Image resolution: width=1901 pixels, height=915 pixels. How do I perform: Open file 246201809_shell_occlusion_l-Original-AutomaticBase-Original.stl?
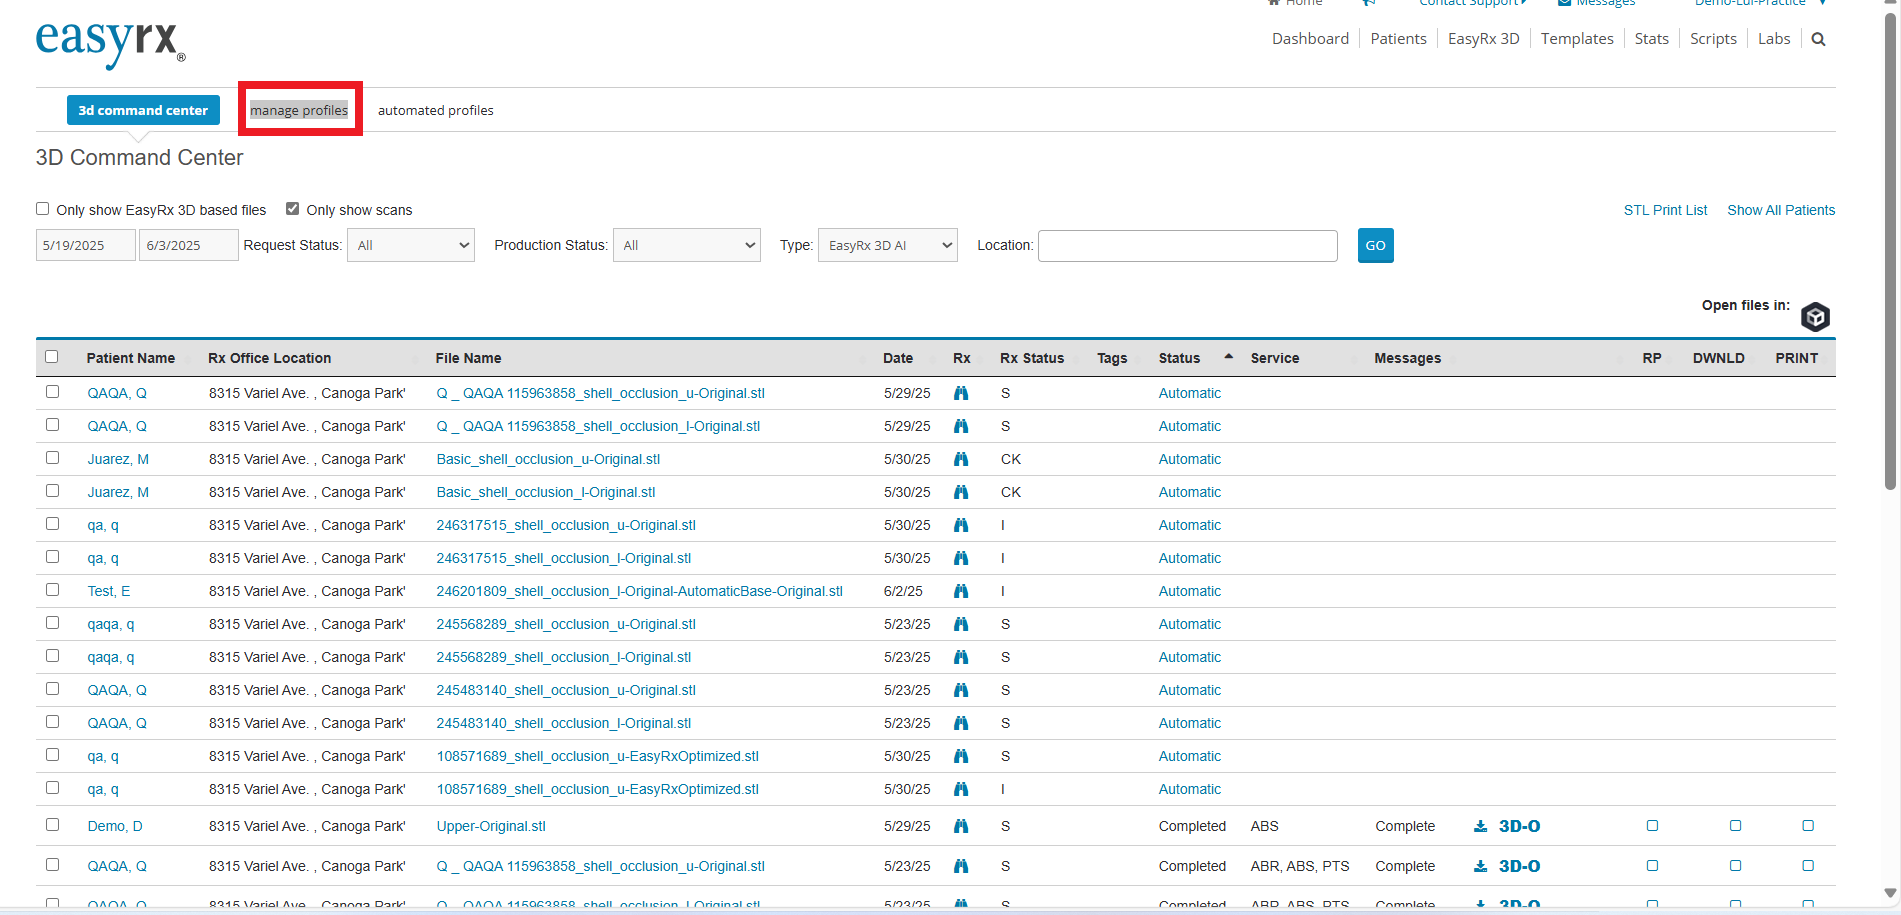tap(639, 591)
